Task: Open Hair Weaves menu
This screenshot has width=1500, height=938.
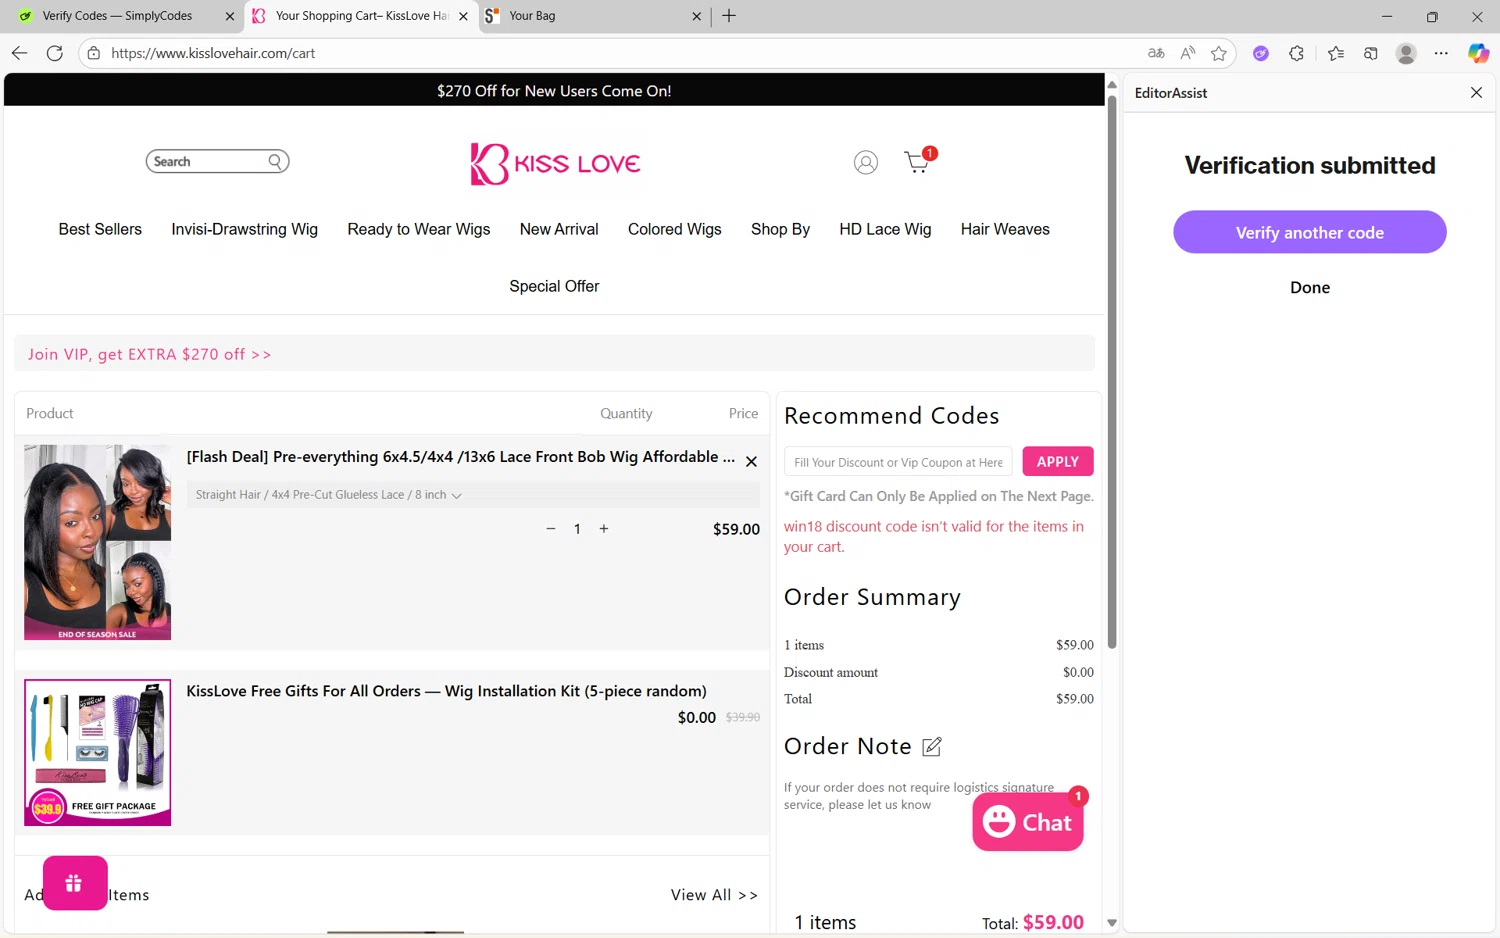Action: click(x=1005, y=229)
